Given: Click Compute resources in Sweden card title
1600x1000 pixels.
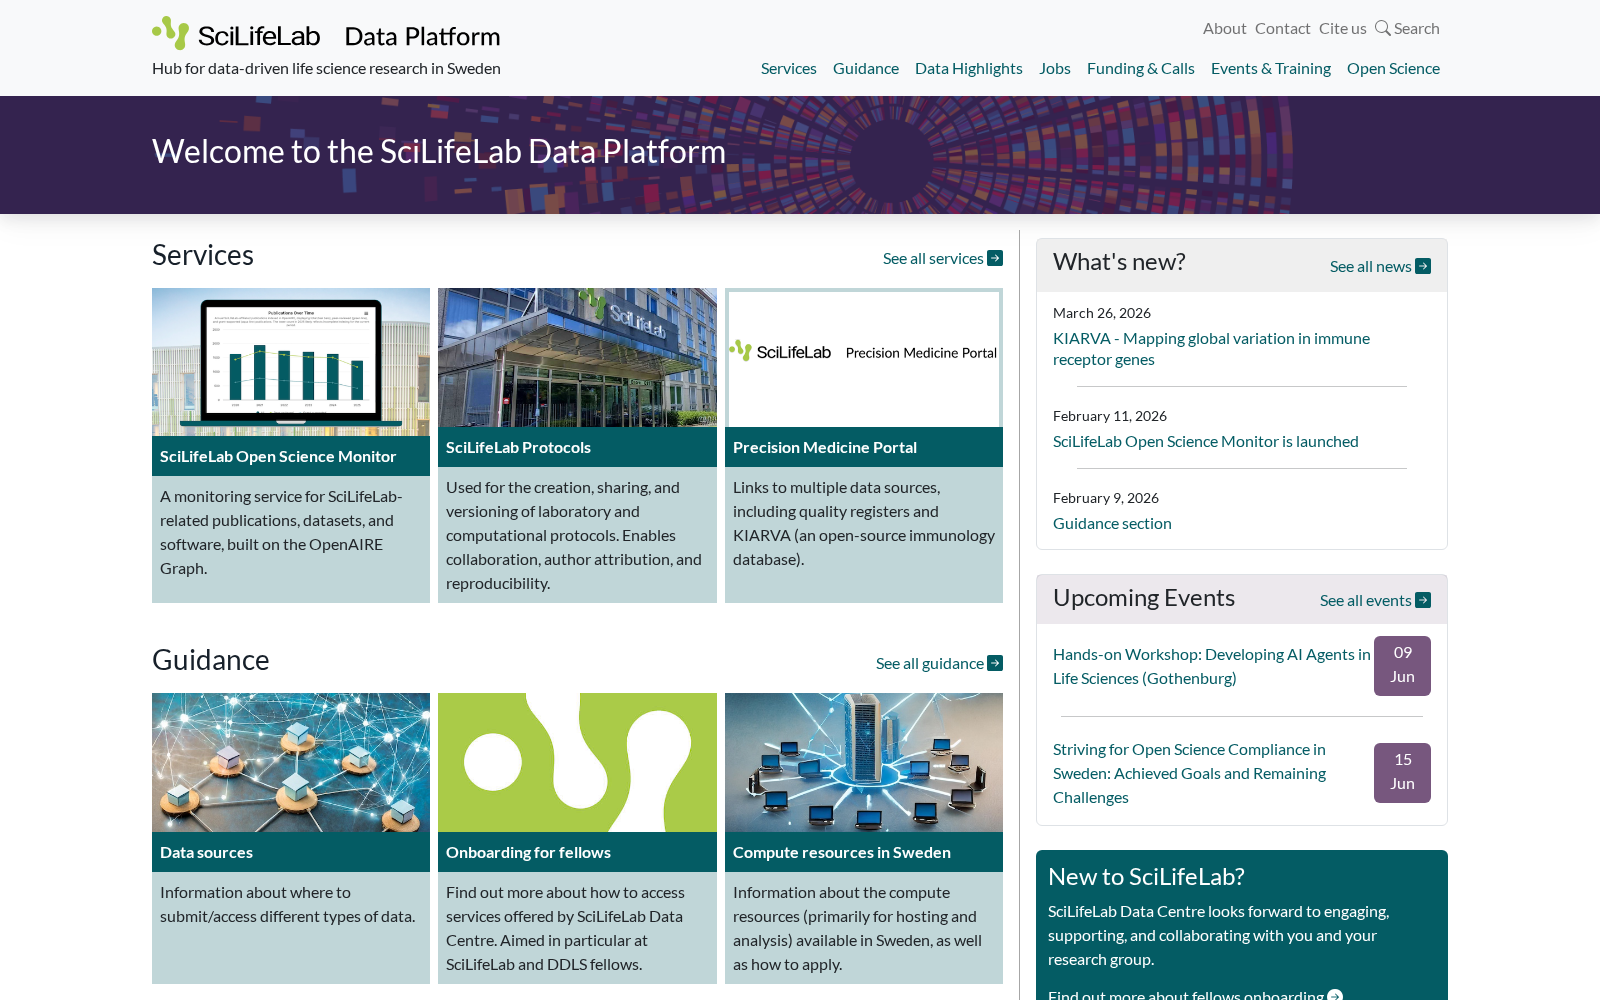Looking at the screenshot, I should 842,852.
